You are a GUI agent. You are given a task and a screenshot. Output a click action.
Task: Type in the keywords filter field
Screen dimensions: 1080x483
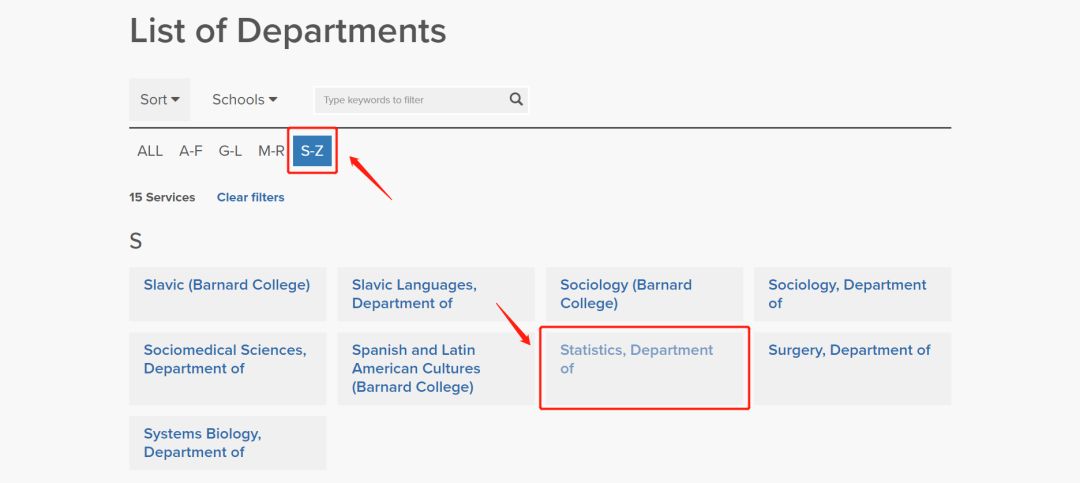pyautogui.click(x=410, y=100)
